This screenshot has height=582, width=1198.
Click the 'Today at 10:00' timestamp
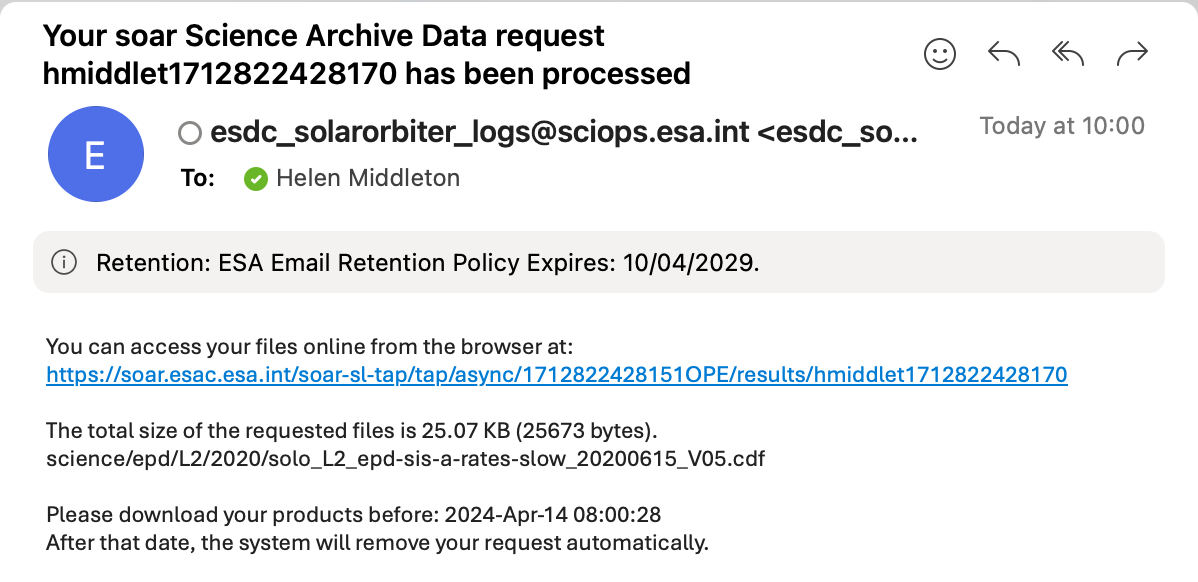pos(1062,126)
